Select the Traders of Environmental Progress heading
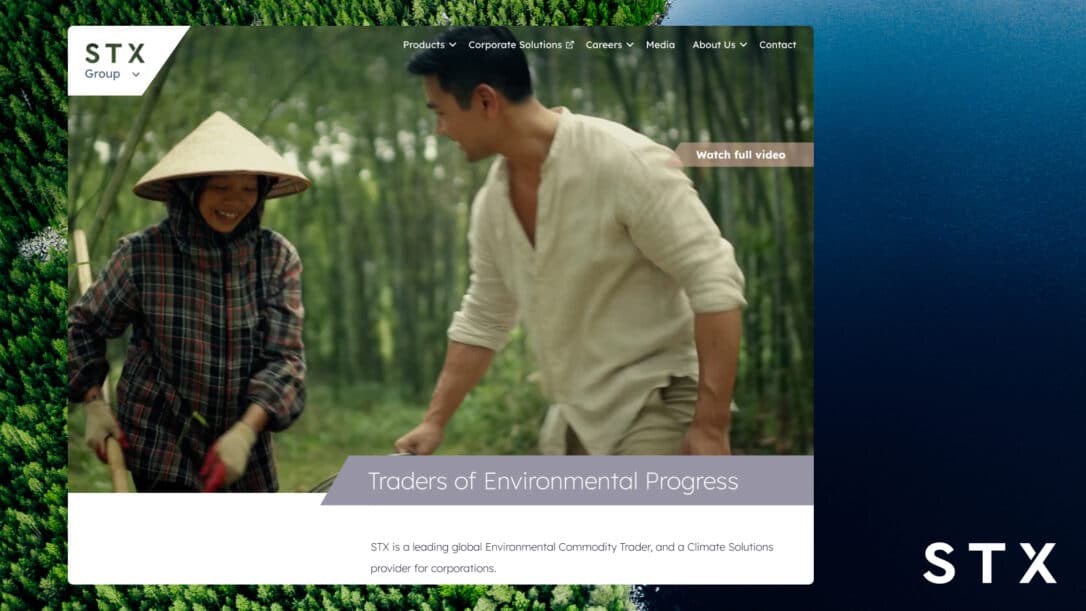The width and height of the screenshot is (1086, 611). [x=553, y=481]
